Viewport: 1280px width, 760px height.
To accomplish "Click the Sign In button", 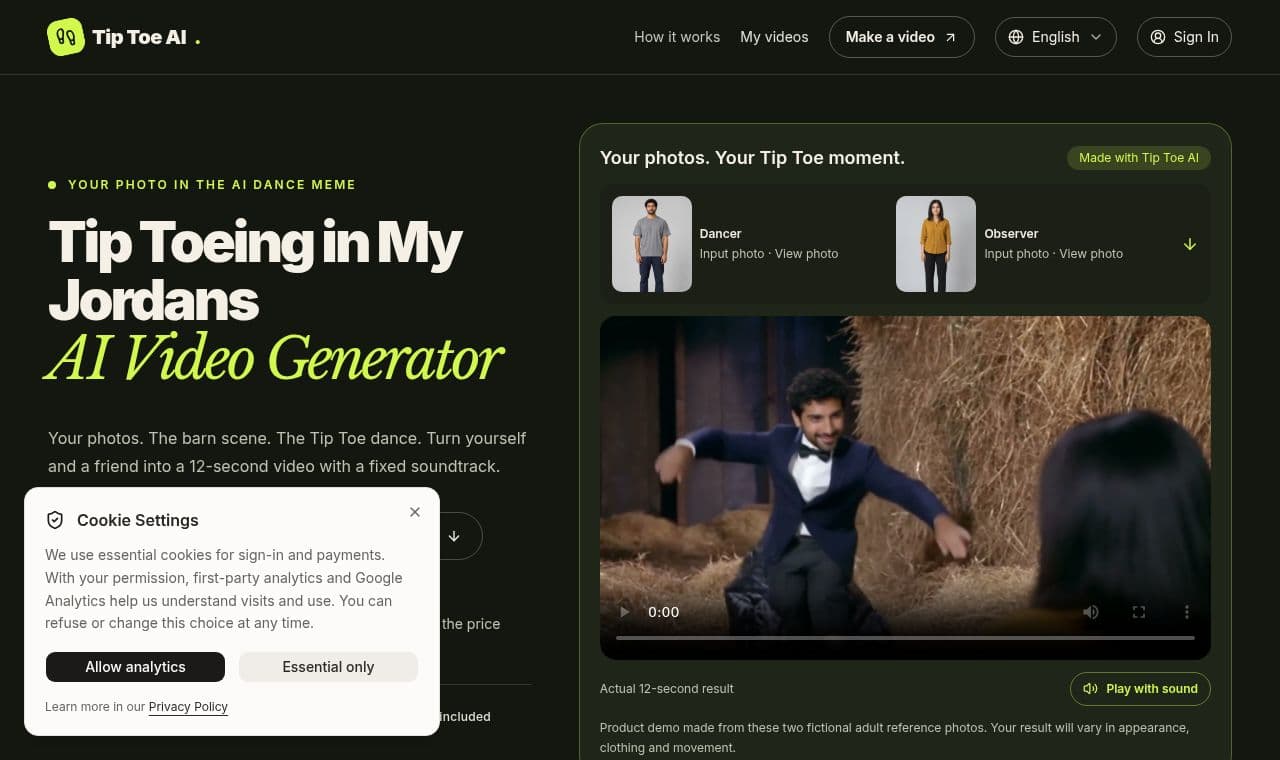I will pos(1184,37).
